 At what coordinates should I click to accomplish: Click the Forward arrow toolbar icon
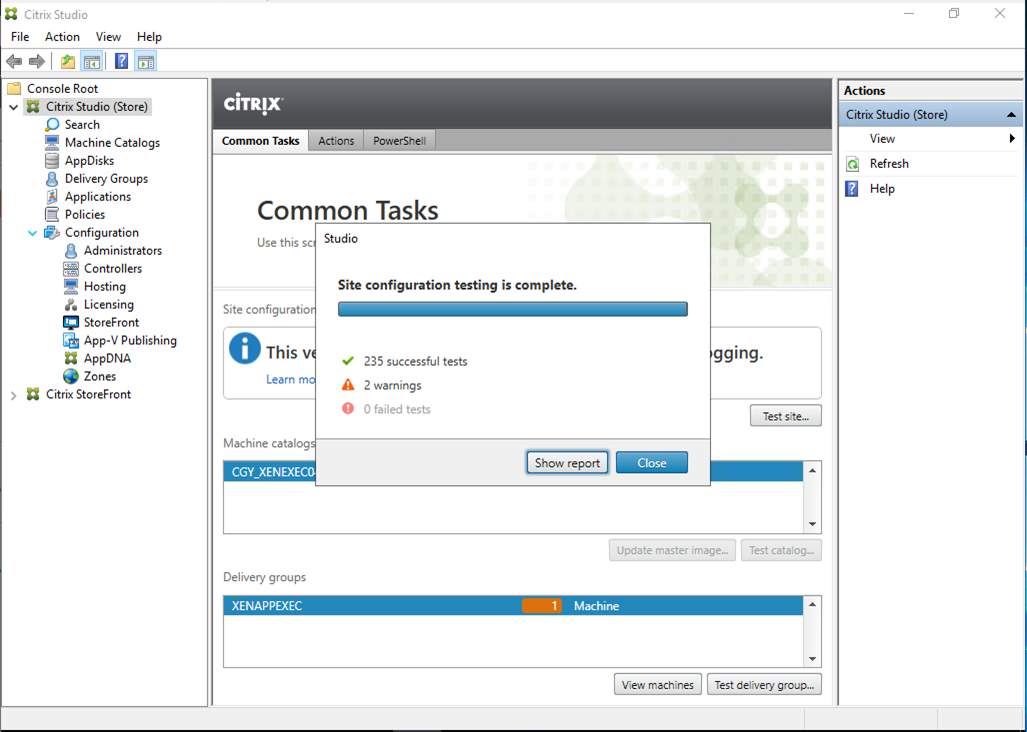[37, 62]
